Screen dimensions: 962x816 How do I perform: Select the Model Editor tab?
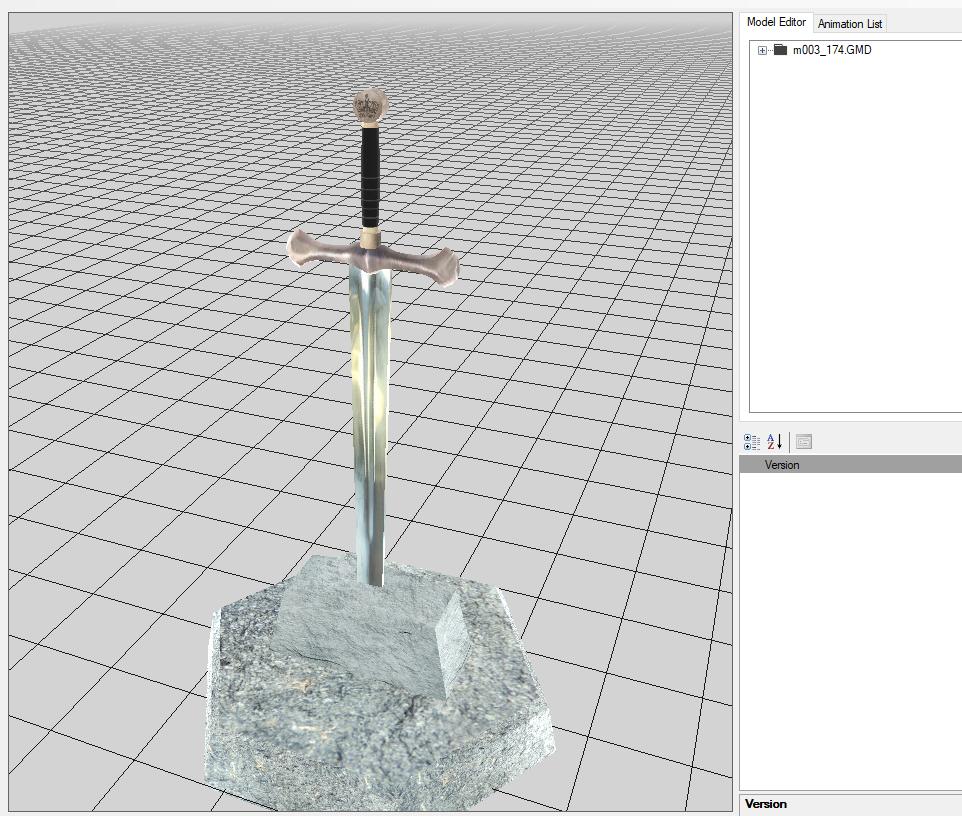(776, 22)
